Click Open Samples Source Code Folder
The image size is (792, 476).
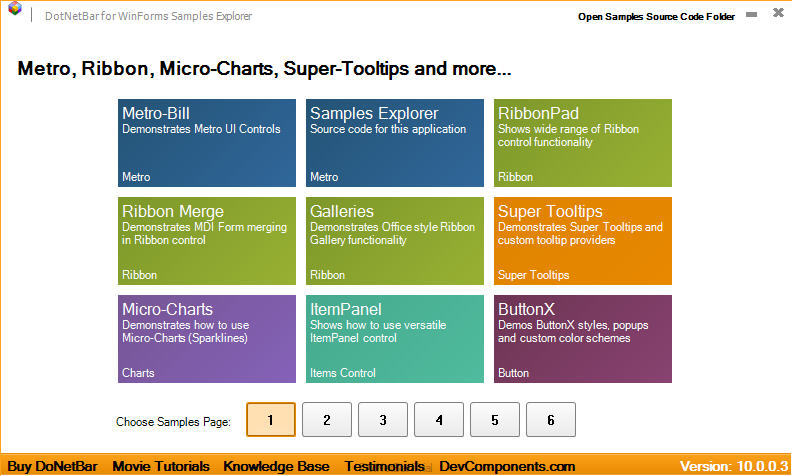click(x=656, y=17)
